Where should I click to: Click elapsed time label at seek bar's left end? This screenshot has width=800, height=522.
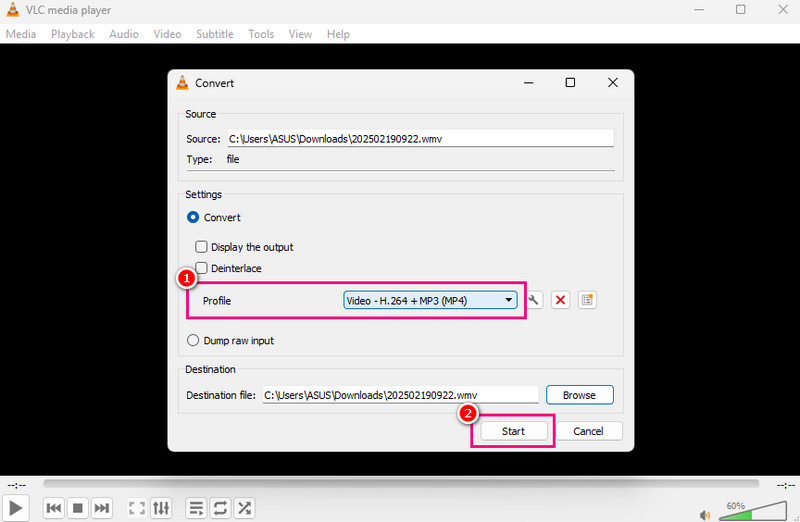(x=17, y=485)
